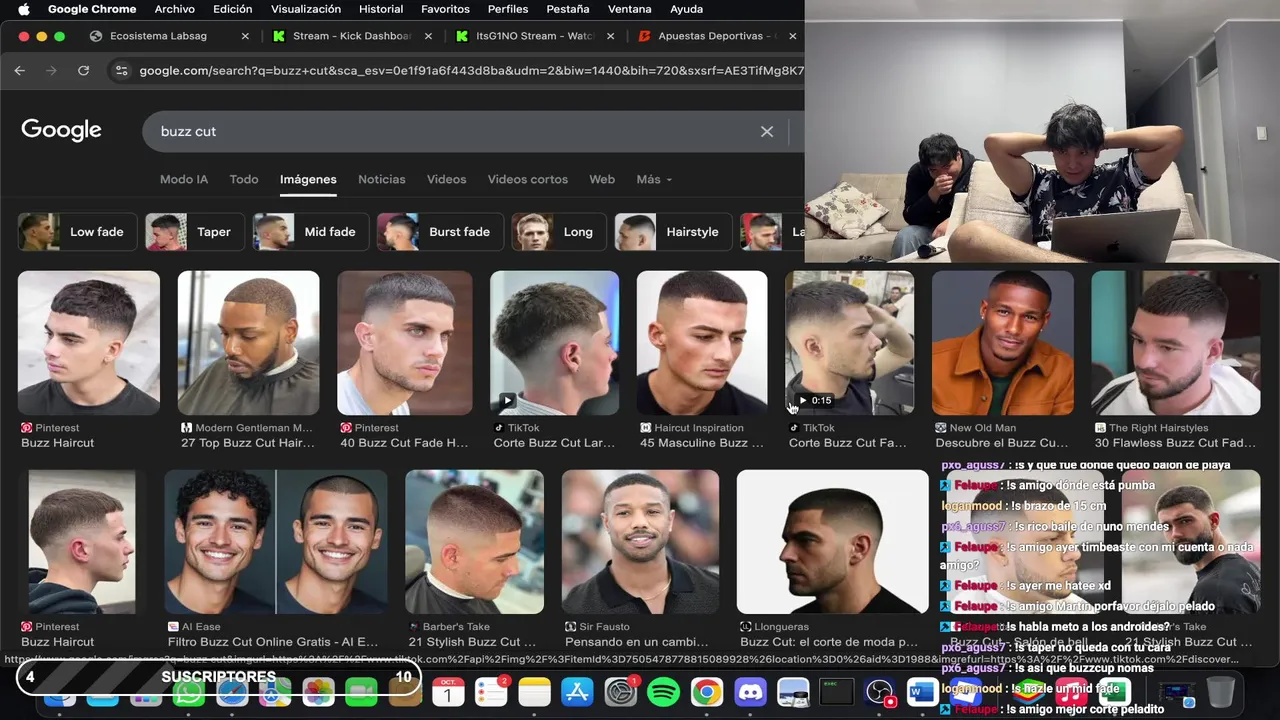Open the Visualización menu

click(306, 9)
